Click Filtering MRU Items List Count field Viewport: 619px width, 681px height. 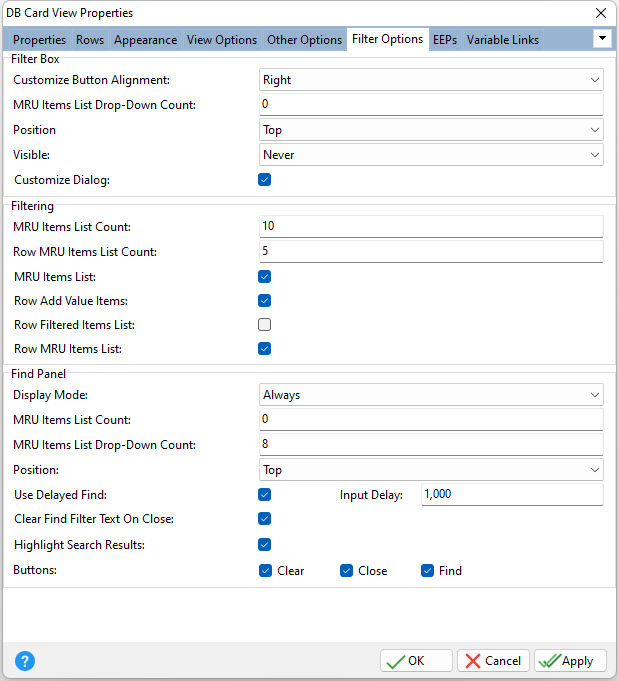coord(431,226)
